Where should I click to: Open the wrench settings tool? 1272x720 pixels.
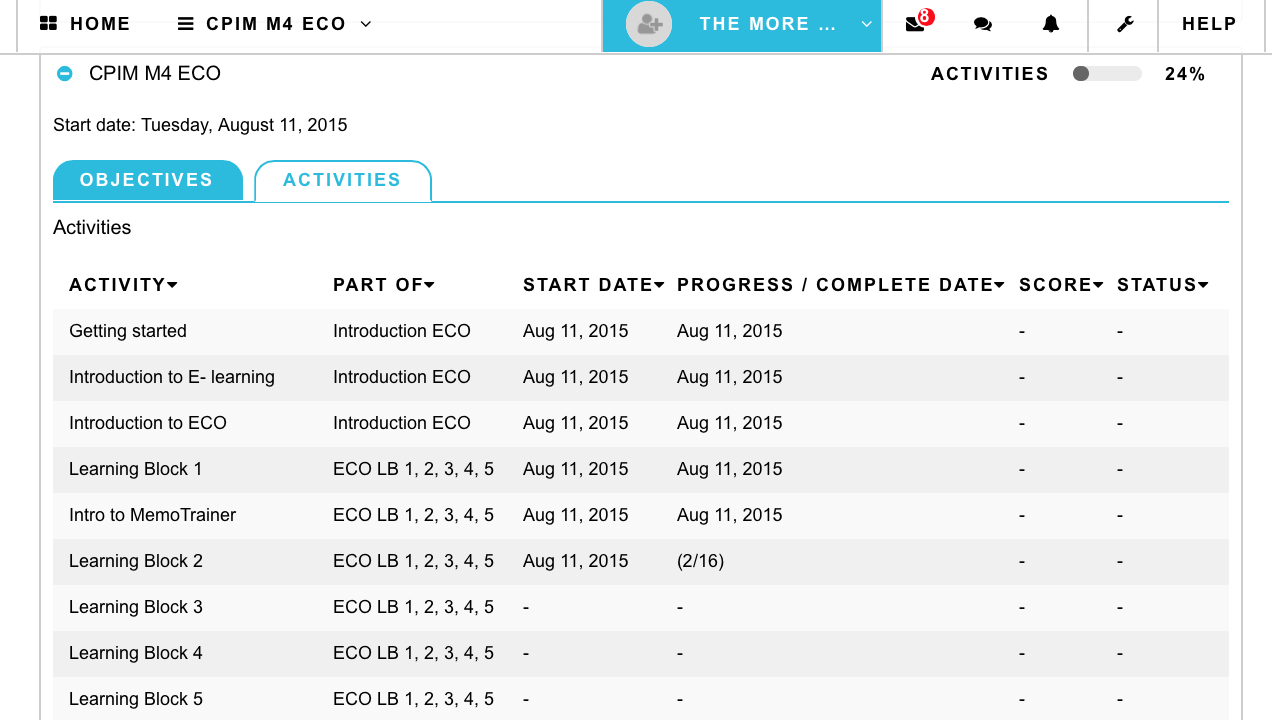click(1125, 24)
